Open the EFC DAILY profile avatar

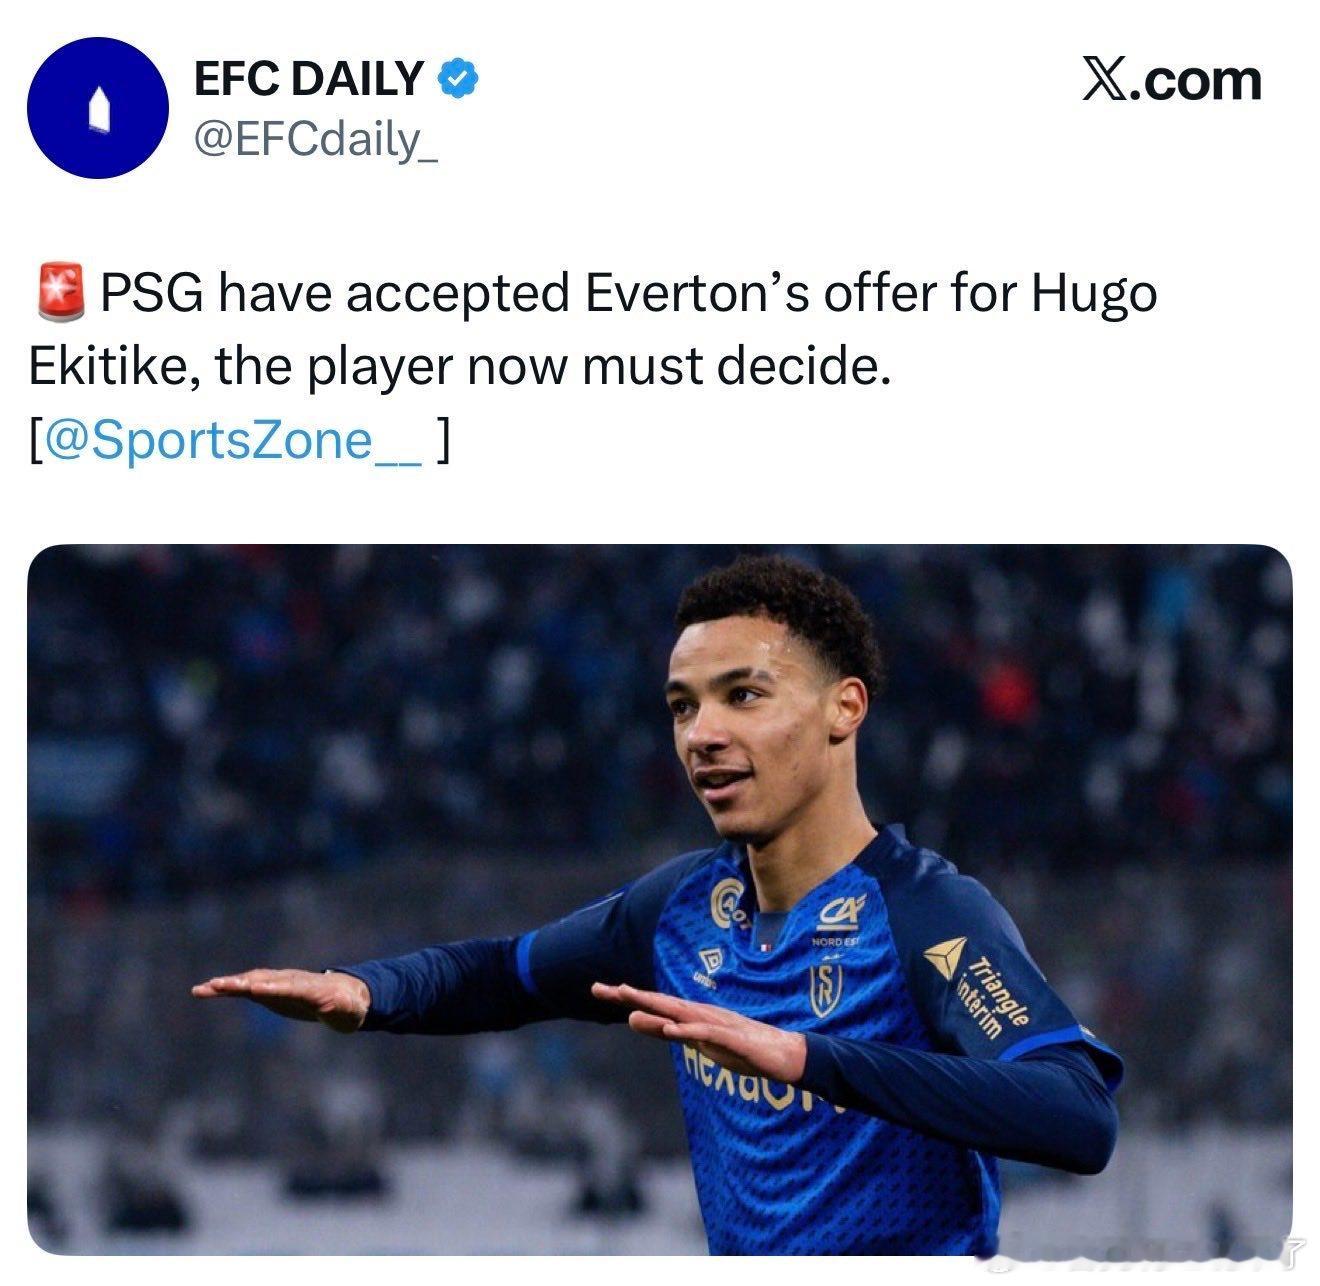point(96,108)
